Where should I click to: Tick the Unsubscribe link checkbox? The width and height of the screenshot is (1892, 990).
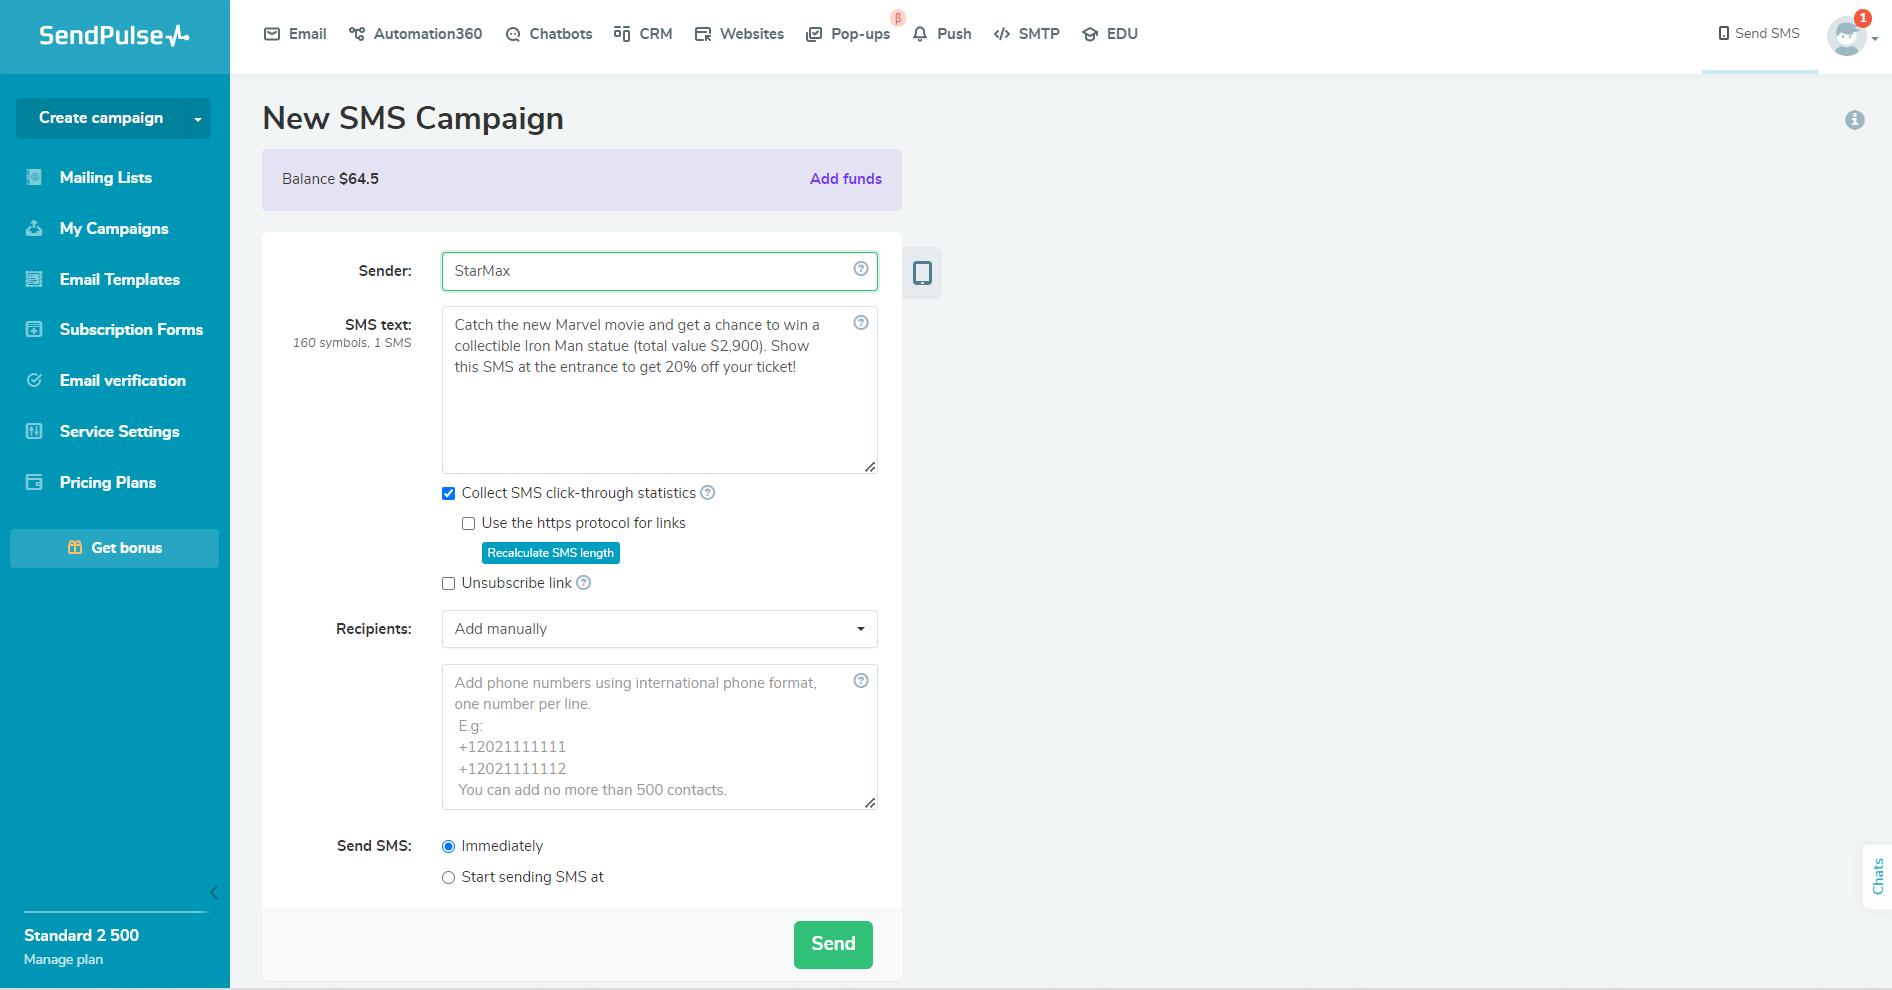[x=449, y=583]
